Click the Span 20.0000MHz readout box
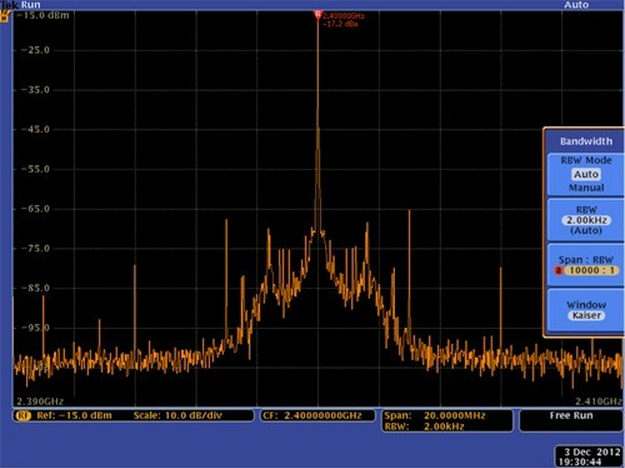This screenshot has height=468, width=625. pos(447,421)
